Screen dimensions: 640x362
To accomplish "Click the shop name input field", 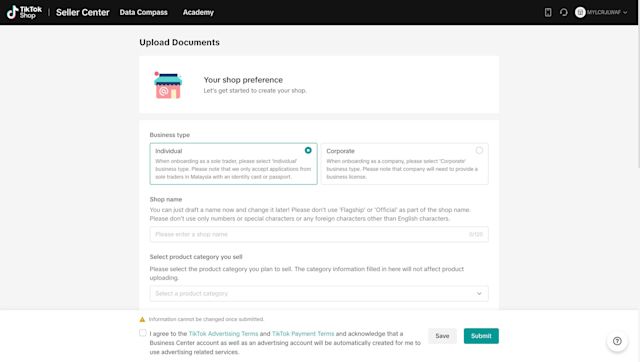I will tap(319, 234).
